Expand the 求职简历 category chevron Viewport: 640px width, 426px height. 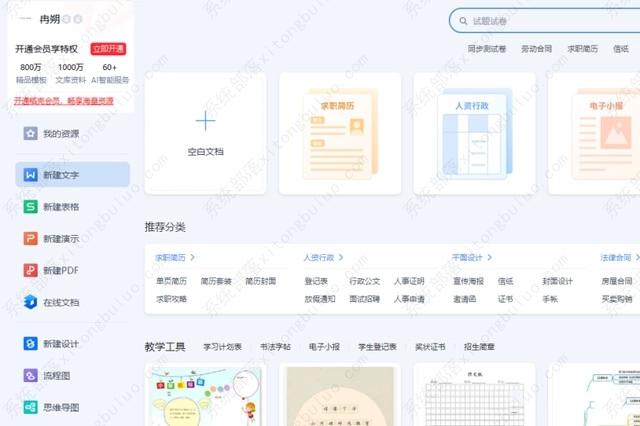coord(192,257)
